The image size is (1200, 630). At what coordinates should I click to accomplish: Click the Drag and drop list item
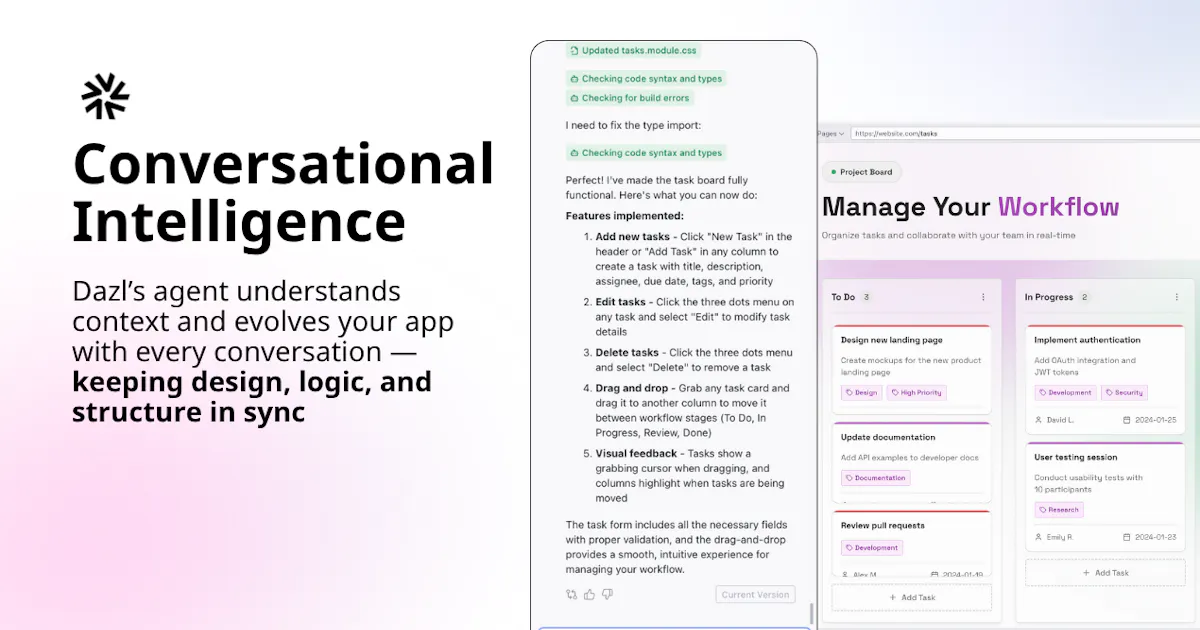686,410
